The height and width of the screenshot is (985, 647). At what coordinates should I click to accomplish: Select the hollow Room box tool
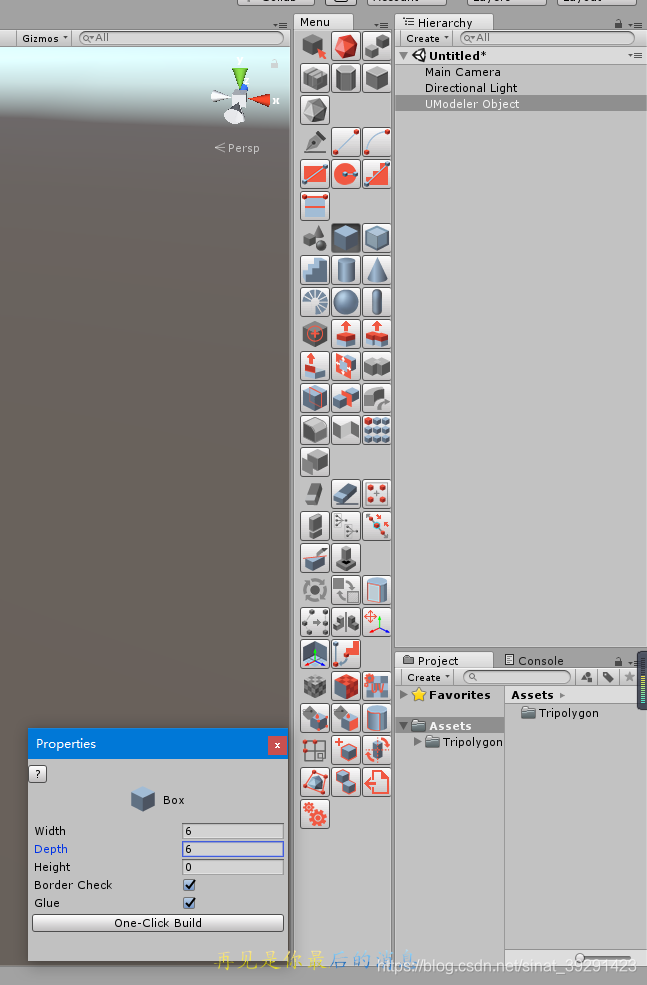click(x=377, y=238)
